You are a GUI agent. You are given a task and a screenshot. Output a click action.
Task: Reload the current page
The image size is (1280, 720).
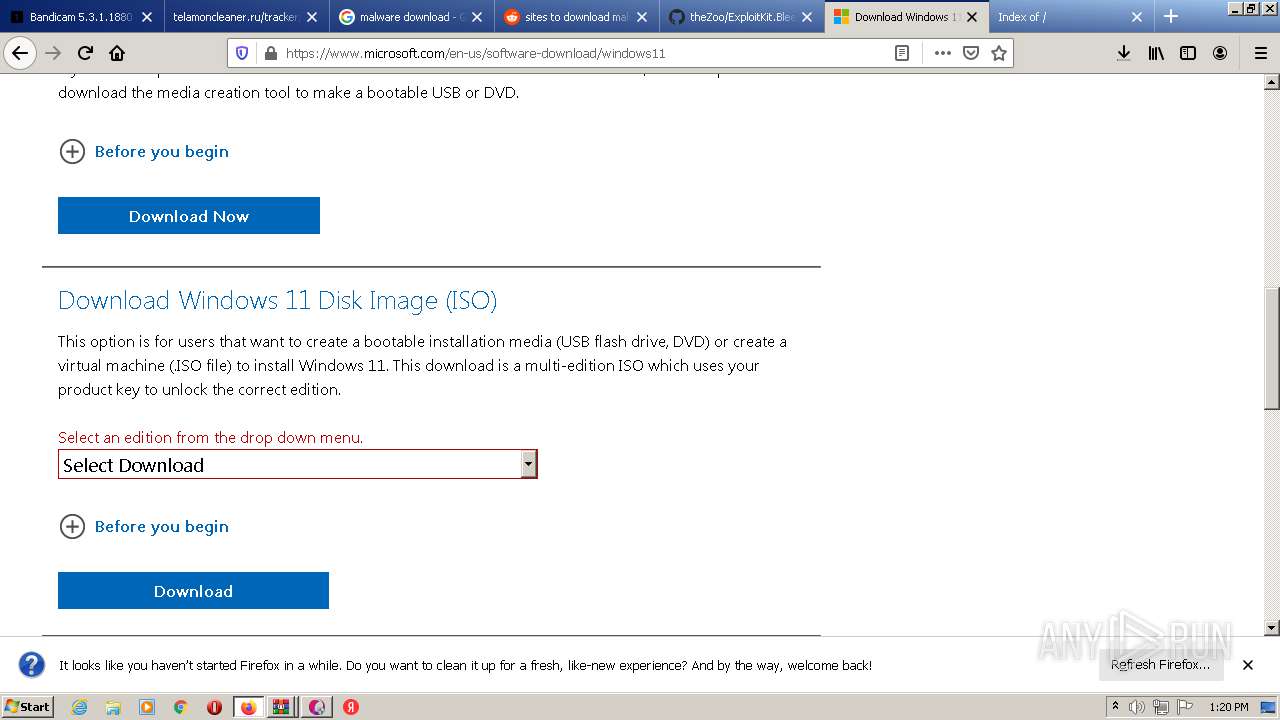coord(85,53)
